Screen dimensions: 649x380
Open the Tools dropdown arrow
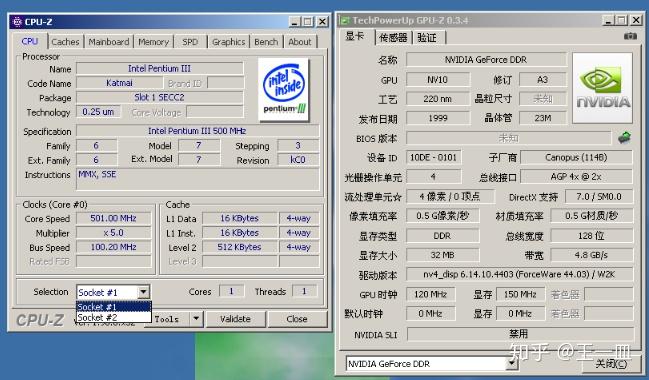(x=196, y=319)
